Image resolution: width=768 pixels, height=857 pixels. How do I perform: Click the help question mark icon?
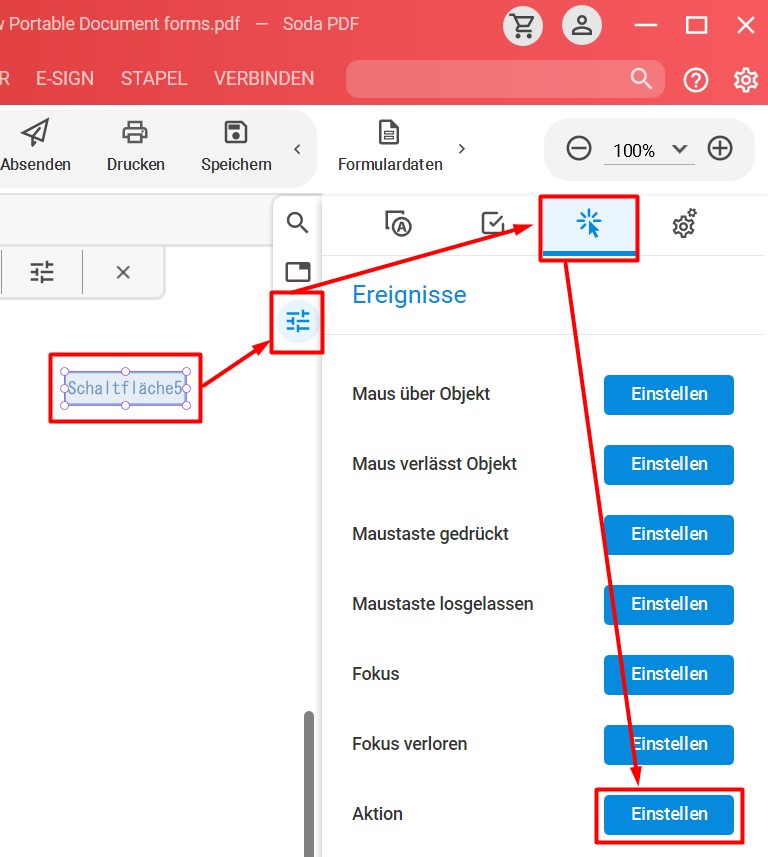695,80
